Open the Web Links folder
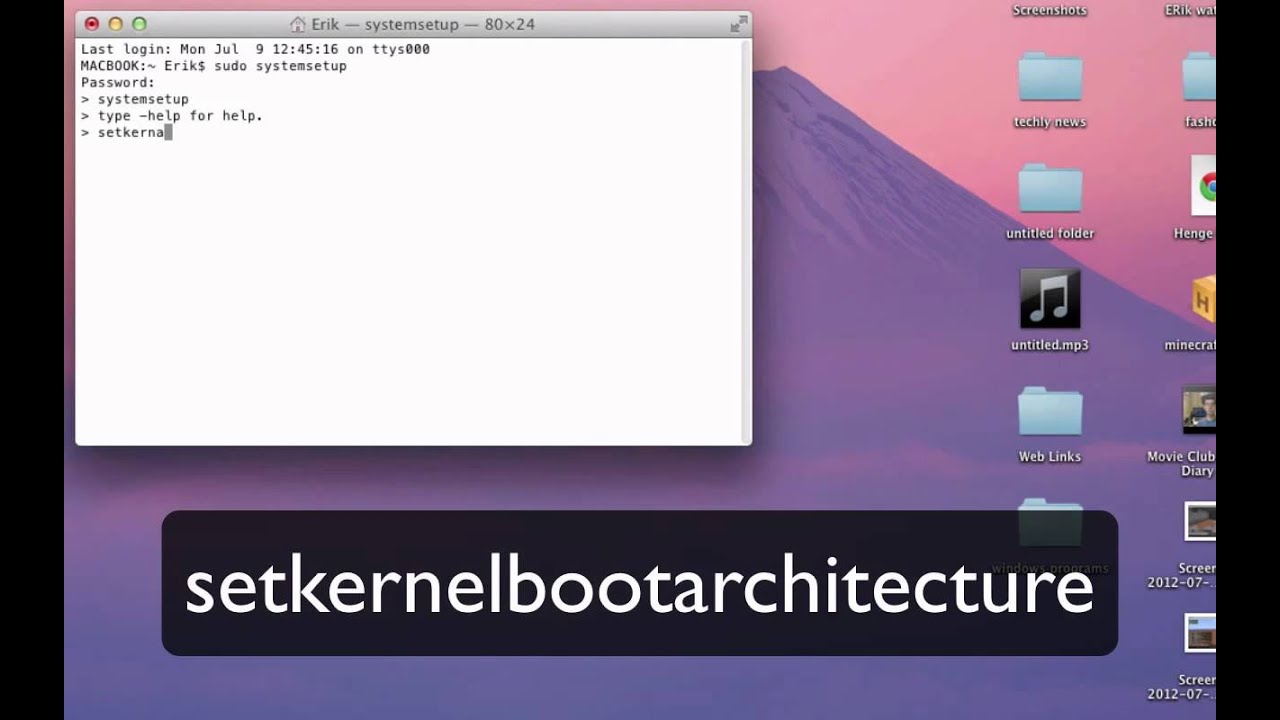 [1050, 411]
